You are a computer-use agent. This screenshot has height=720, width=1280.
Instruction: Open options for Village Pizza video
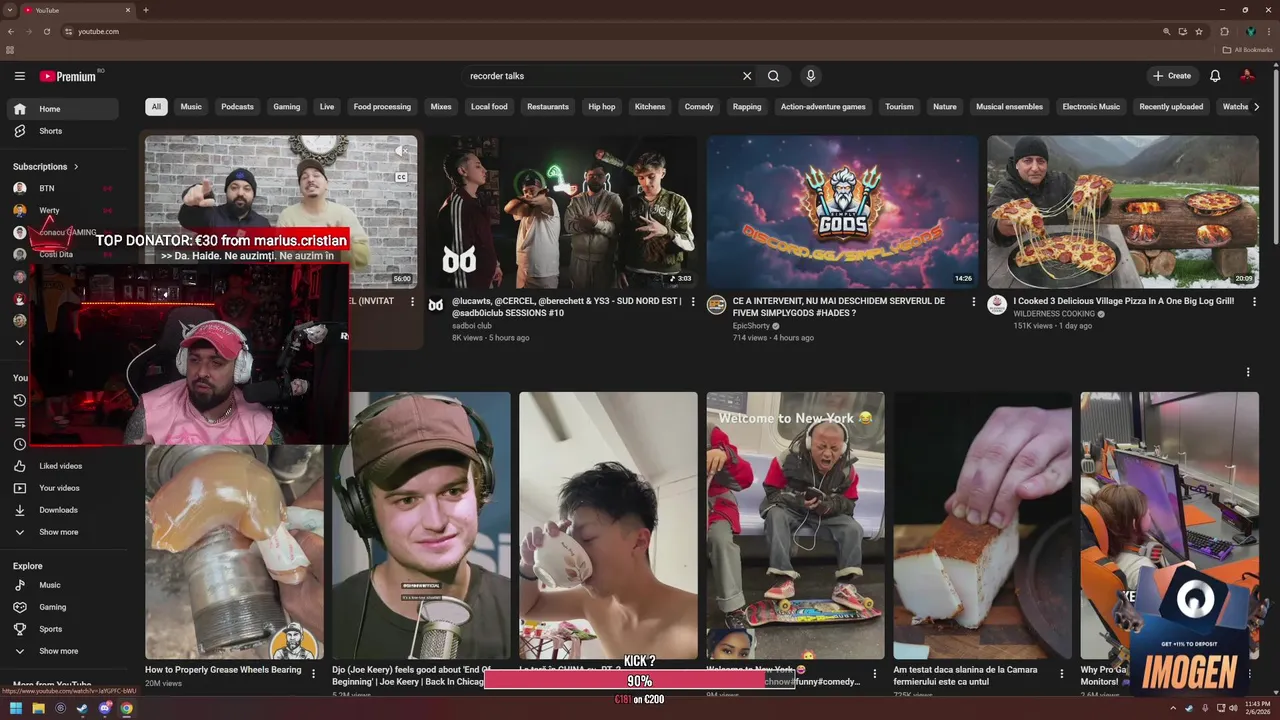click(x=1254, y=302)
